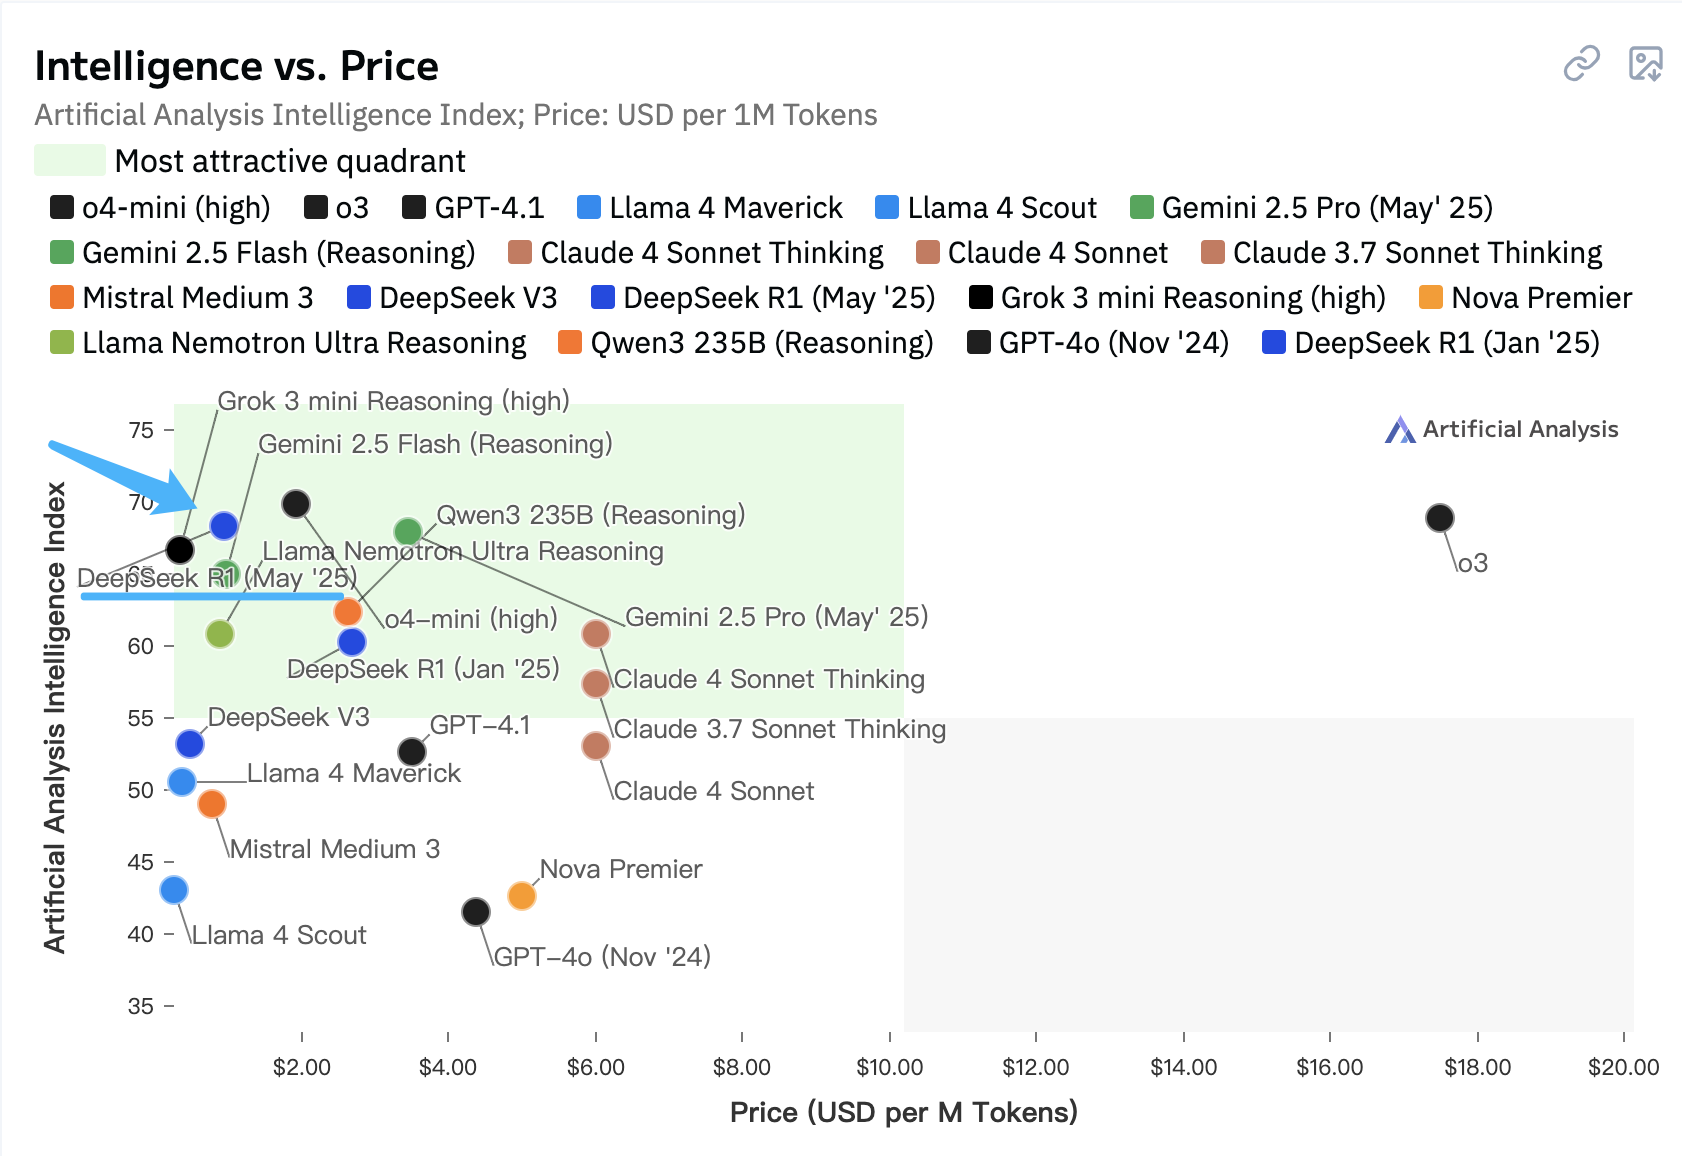Toggle the o3 legend item
The width and height of the screenshot is (1682, 1156).
click(x=338, y=208)
